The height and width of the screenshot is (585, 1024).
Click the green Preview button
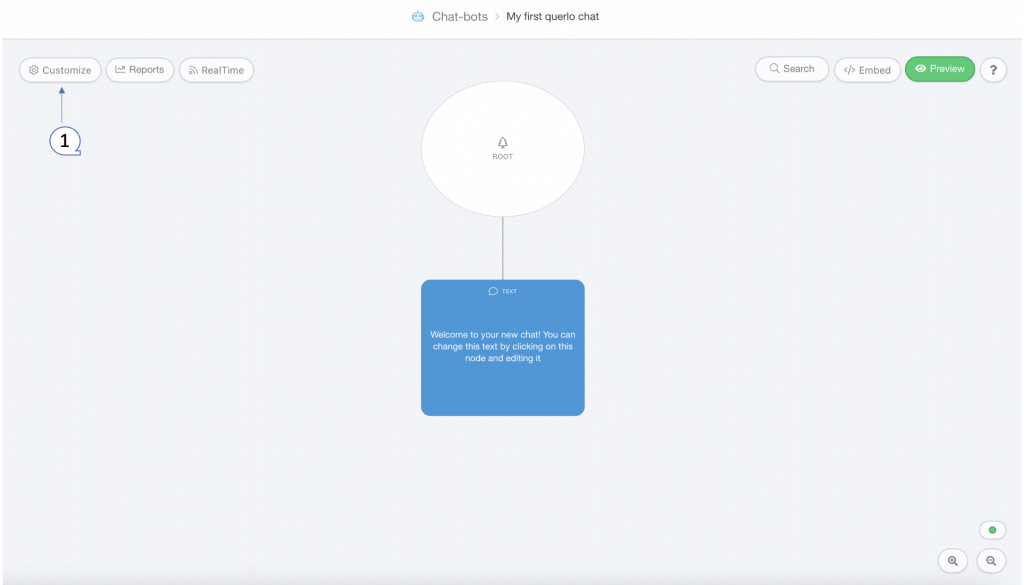pos(940,69)
